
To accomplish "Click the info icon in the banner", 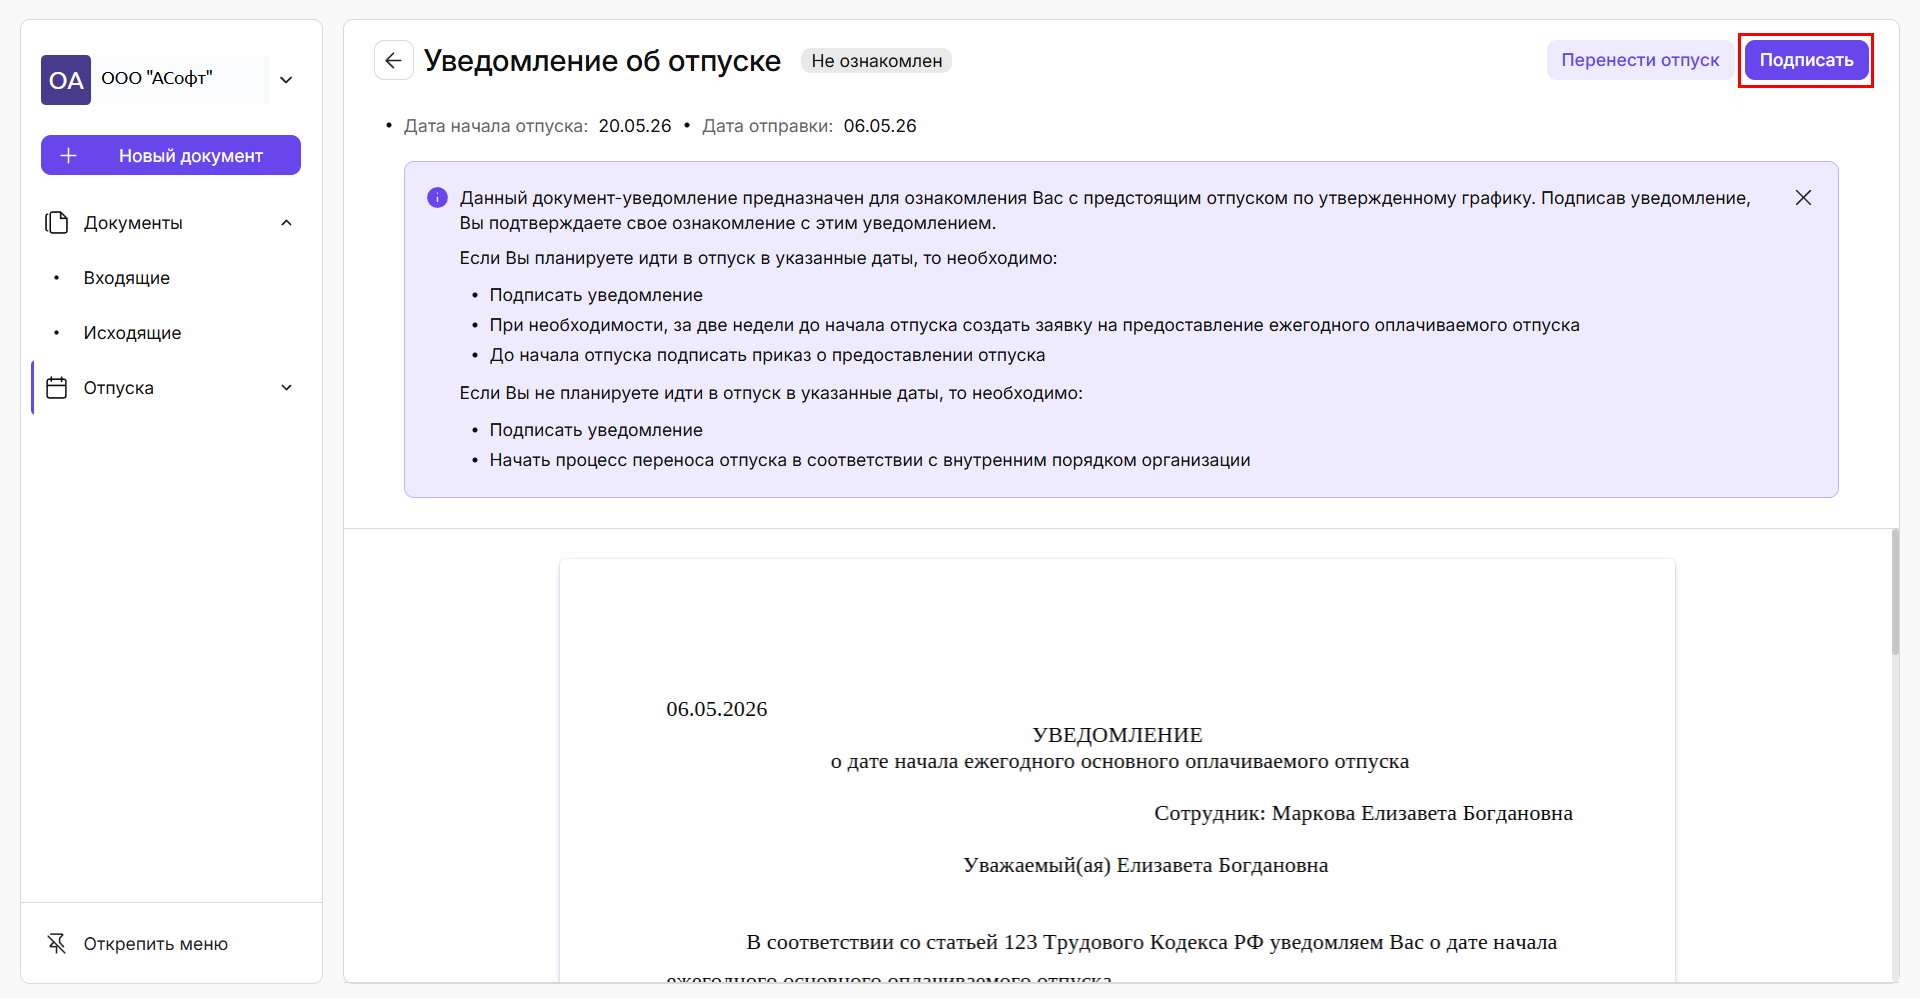I will click(437, 198).
